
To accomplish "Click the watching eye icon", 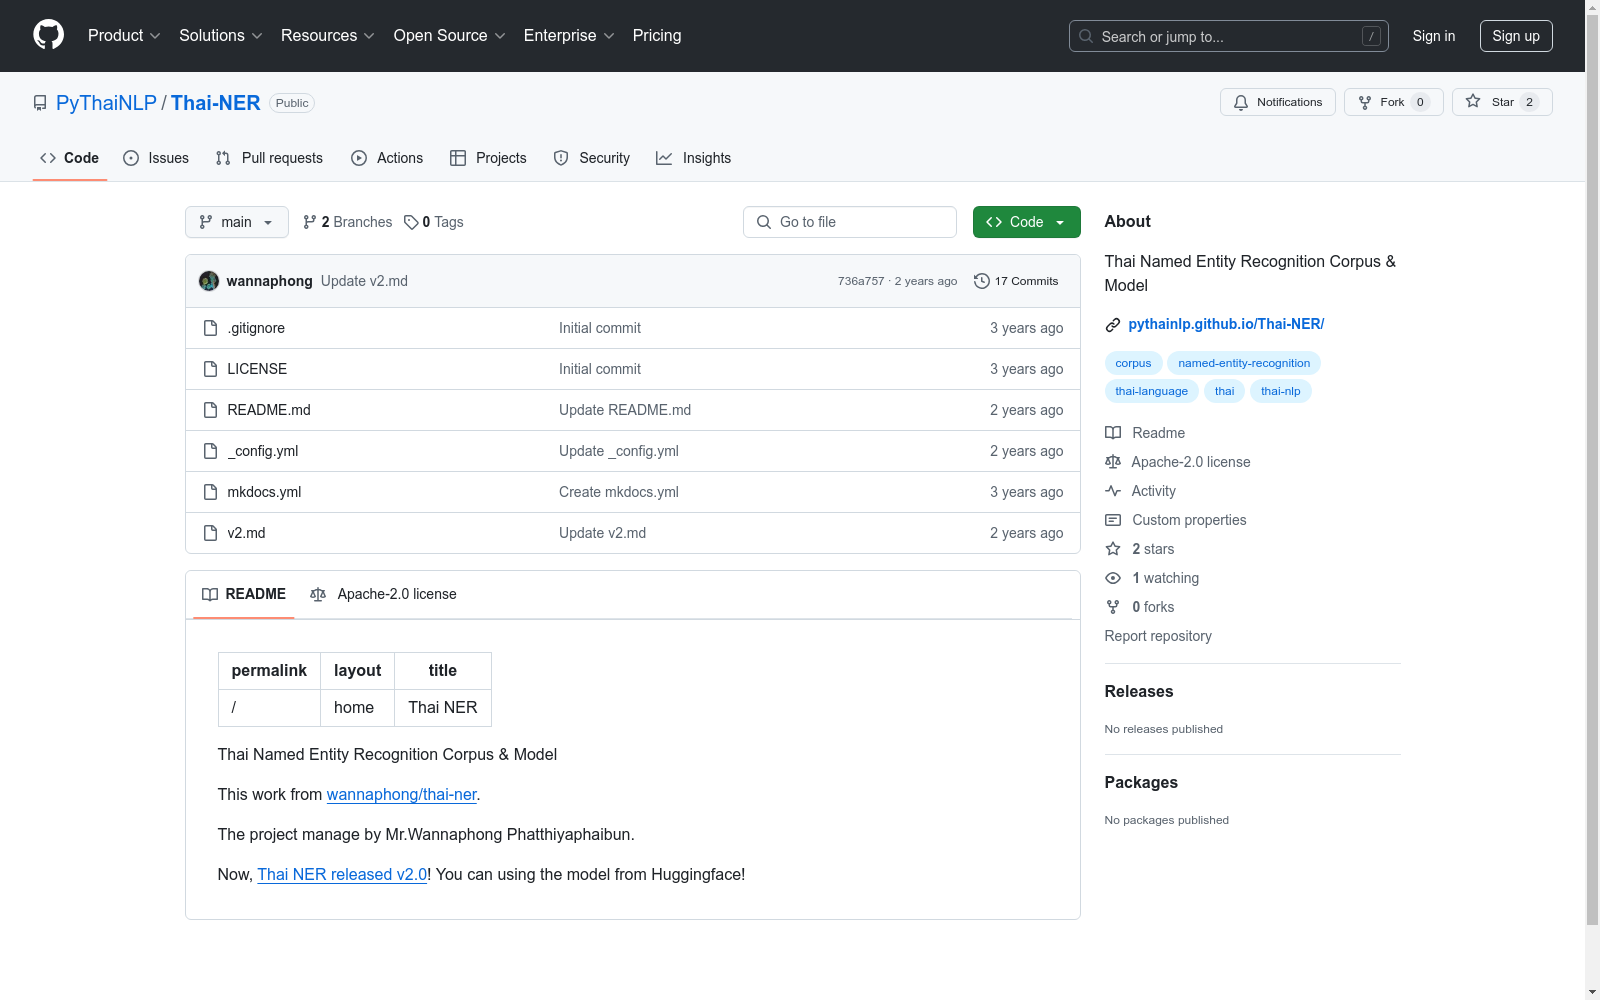I will (1113, 578).
